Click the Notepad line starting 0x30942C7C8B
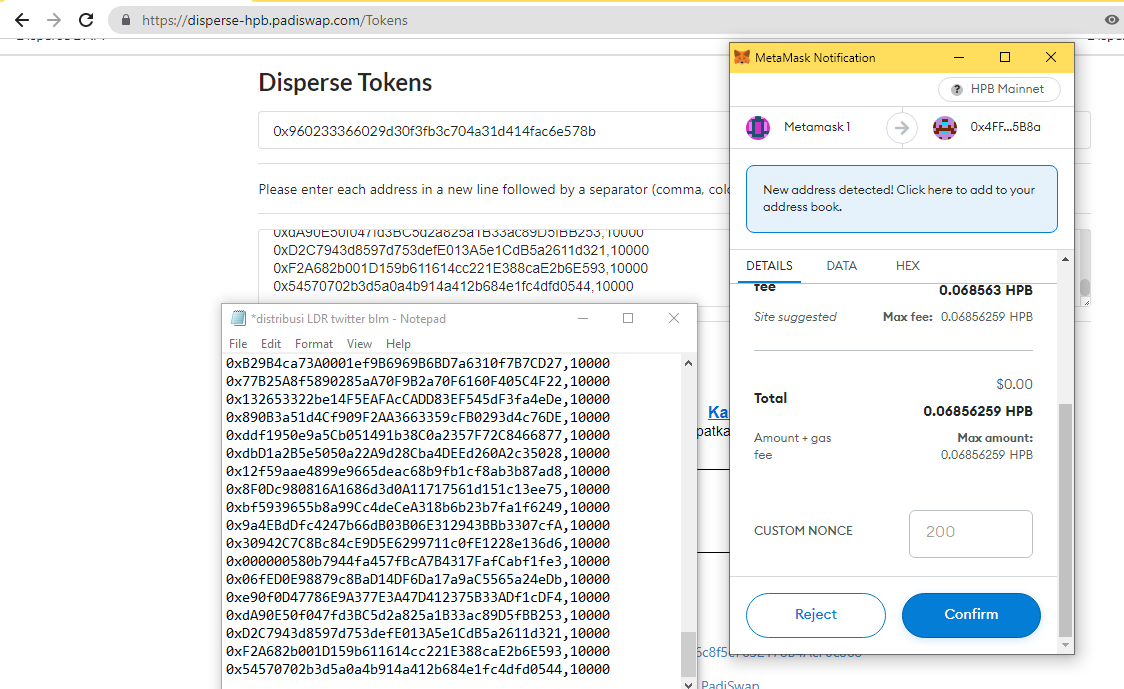 tap(418, 543)
